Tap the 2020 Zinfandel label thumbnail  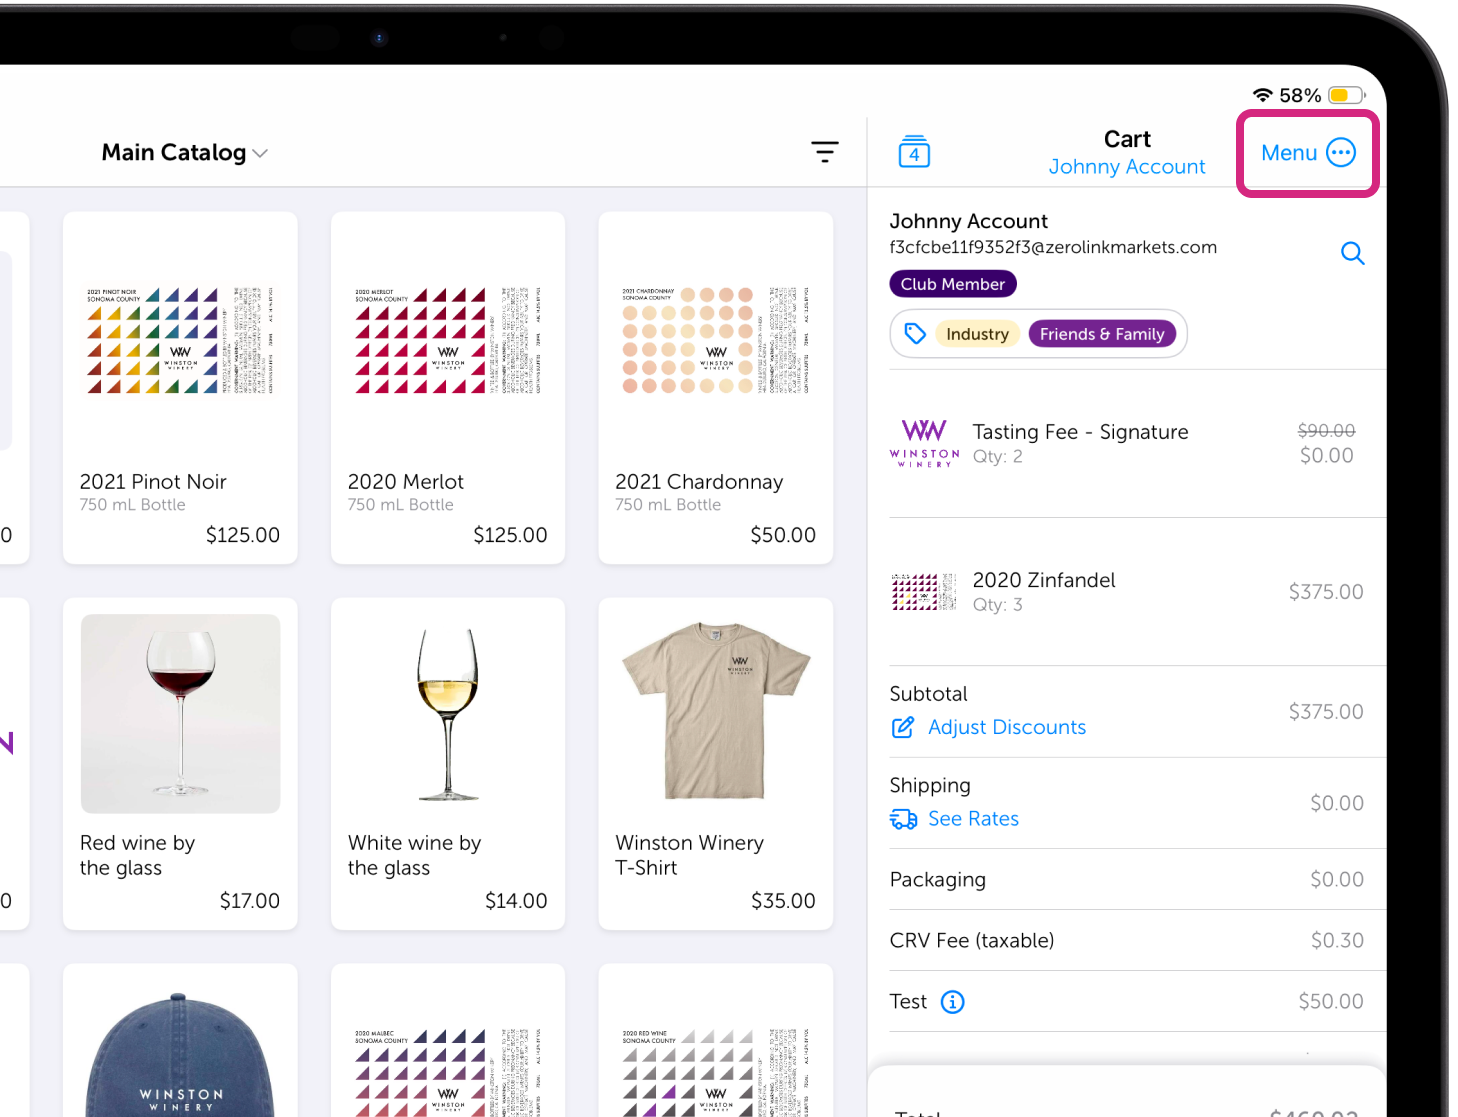coord(924,592)
